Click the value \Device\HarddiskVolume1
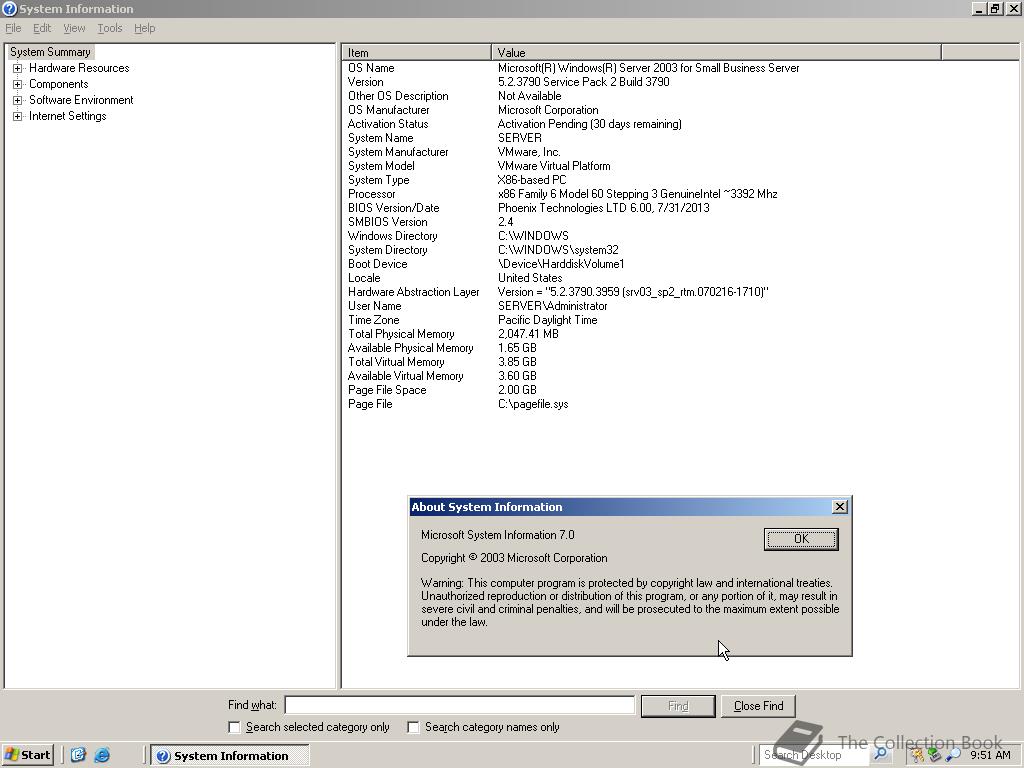Viewport: 1024px width, 768px height. (561, 264)
